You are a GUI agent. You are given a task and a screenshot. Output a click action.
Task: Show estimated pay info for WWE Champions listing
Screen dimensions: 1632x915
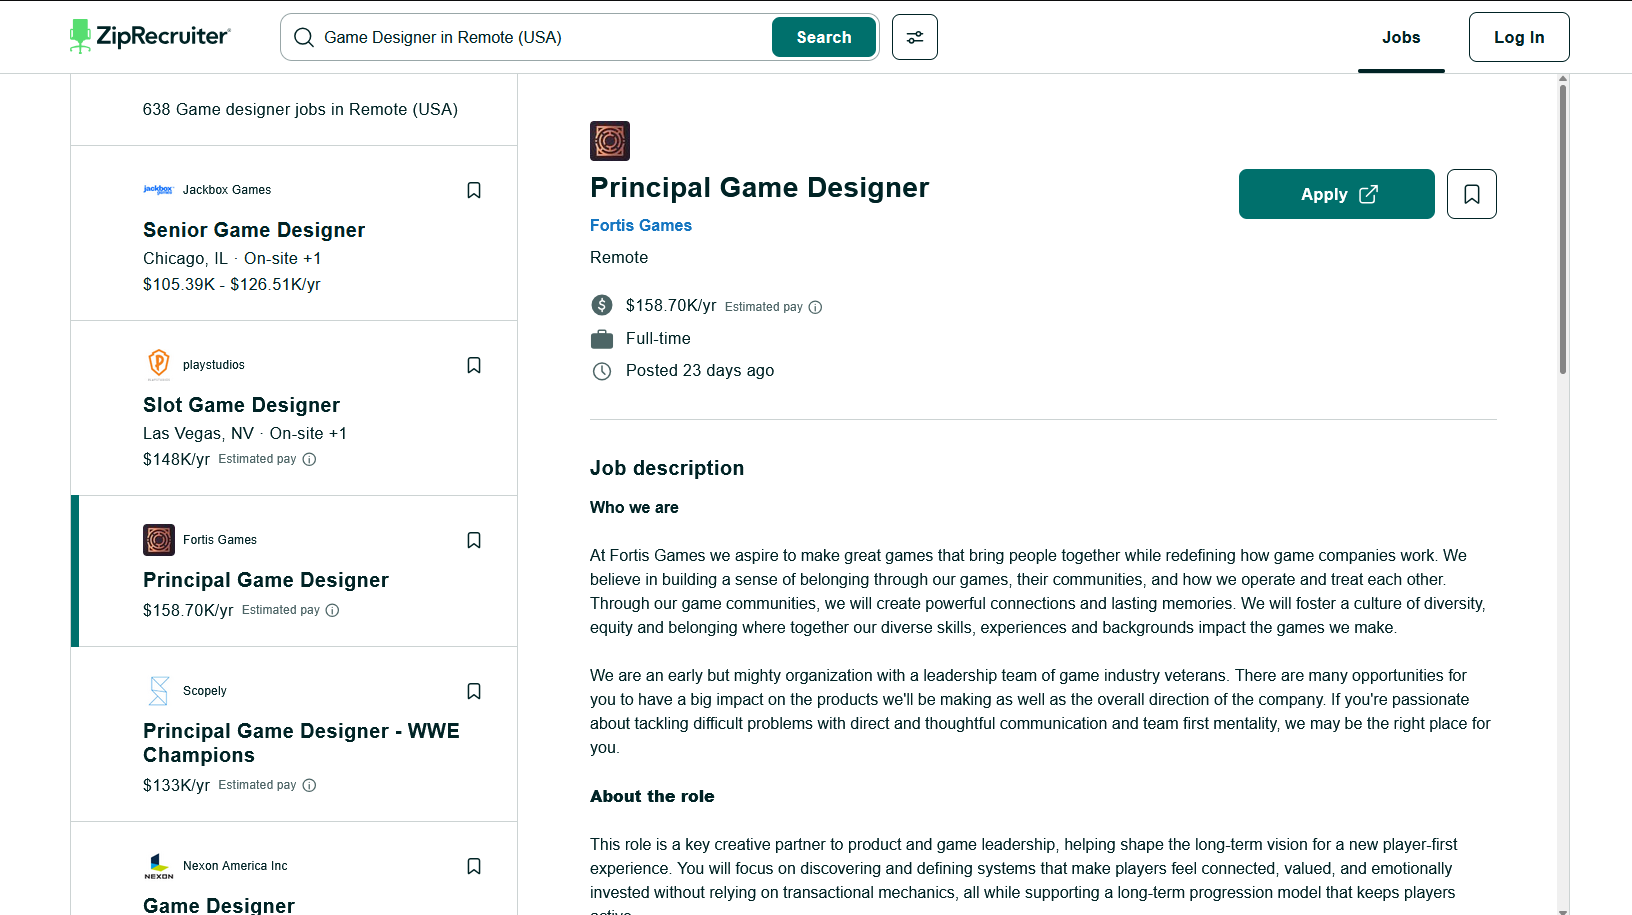[309, 785]
